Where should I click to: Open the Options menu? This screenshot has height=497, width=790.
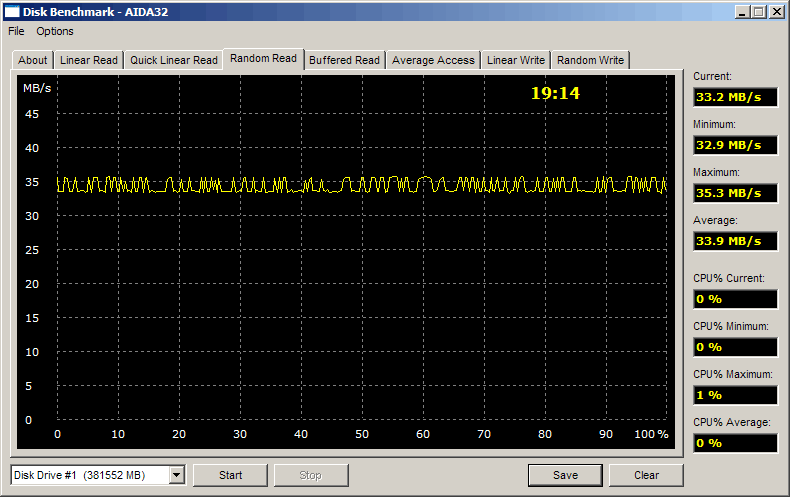(54, 31)
